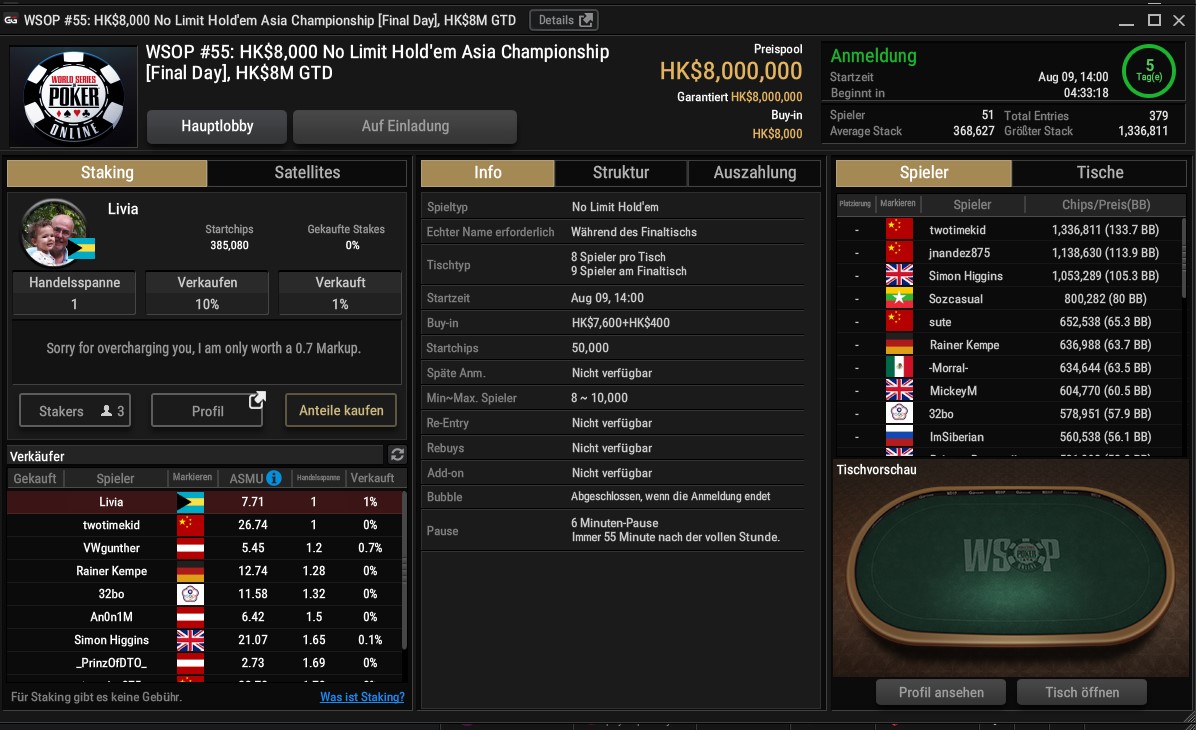Screen dimensions: 1196x730
Task: Switch to the Satellites tab
Action: coord(307,172)
